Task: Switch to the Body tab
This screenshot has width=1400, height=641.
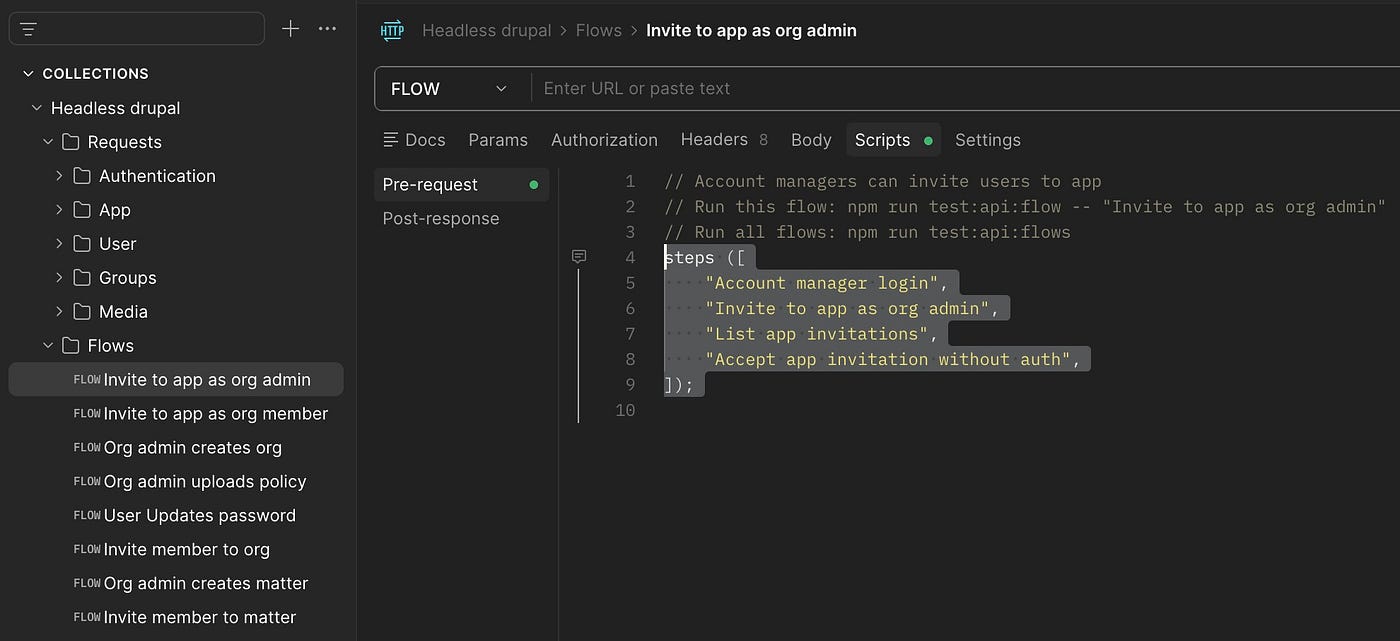Action: 811,140
